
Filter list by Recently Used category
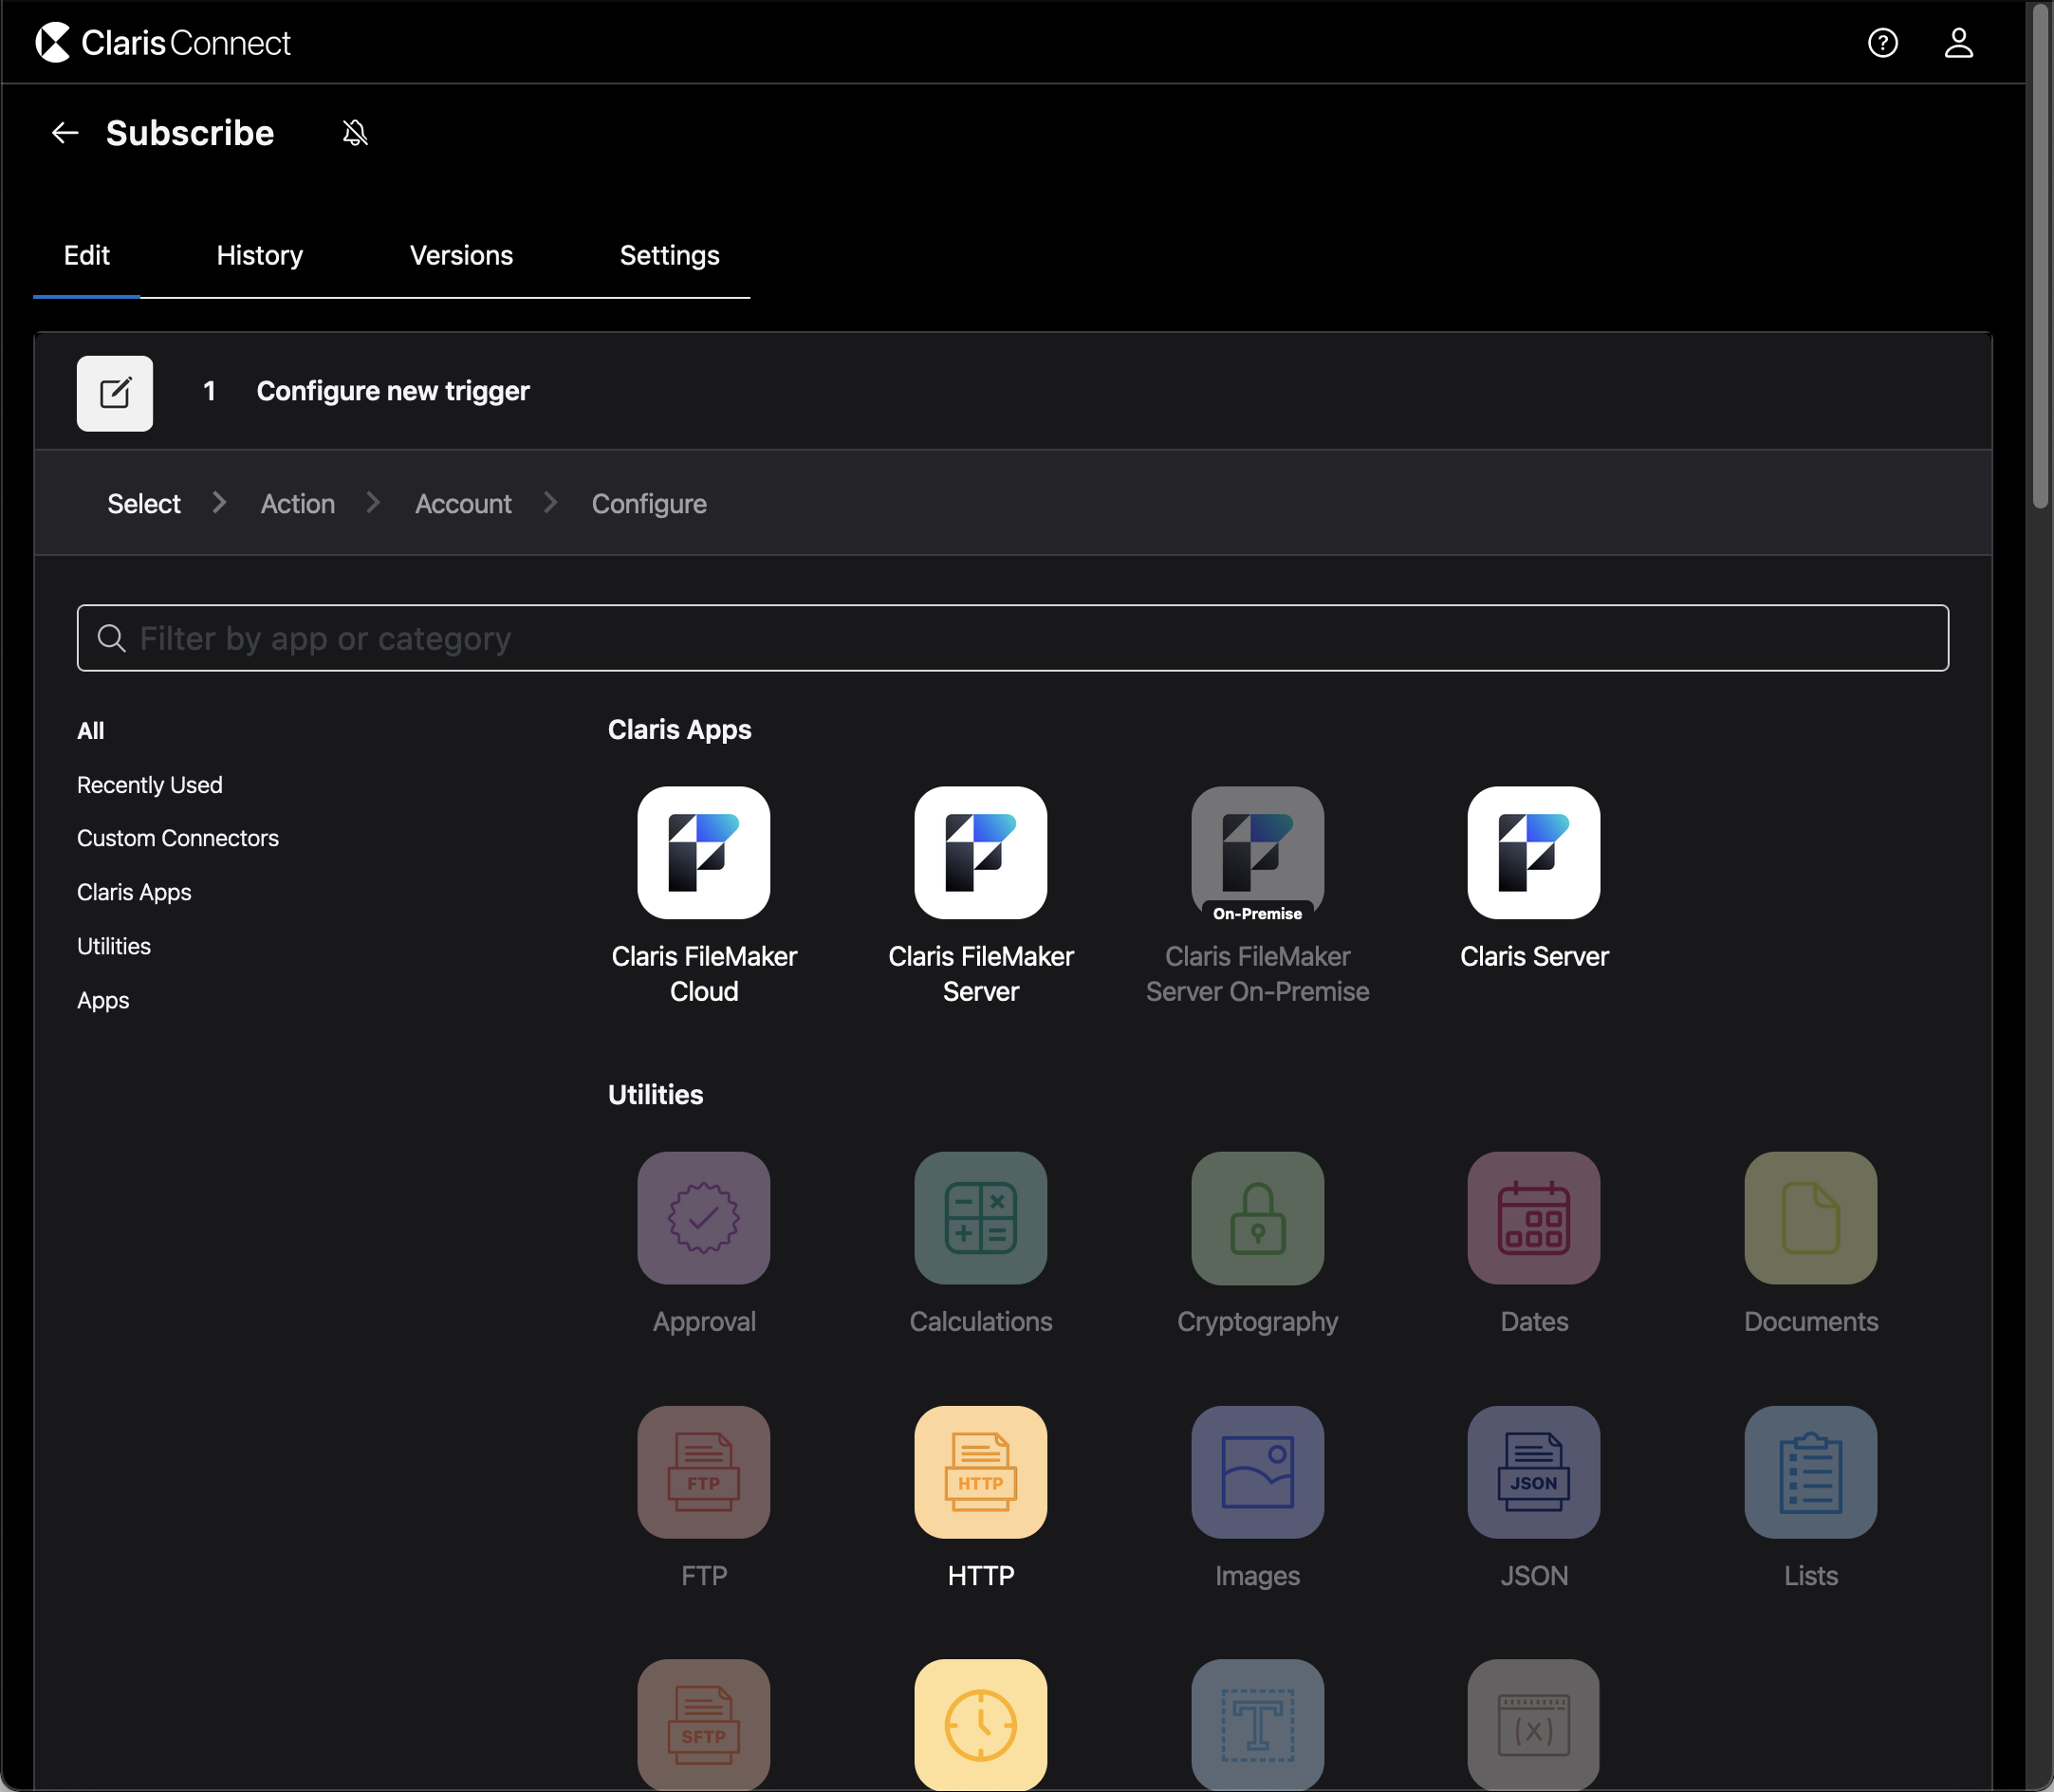(150, 785)
